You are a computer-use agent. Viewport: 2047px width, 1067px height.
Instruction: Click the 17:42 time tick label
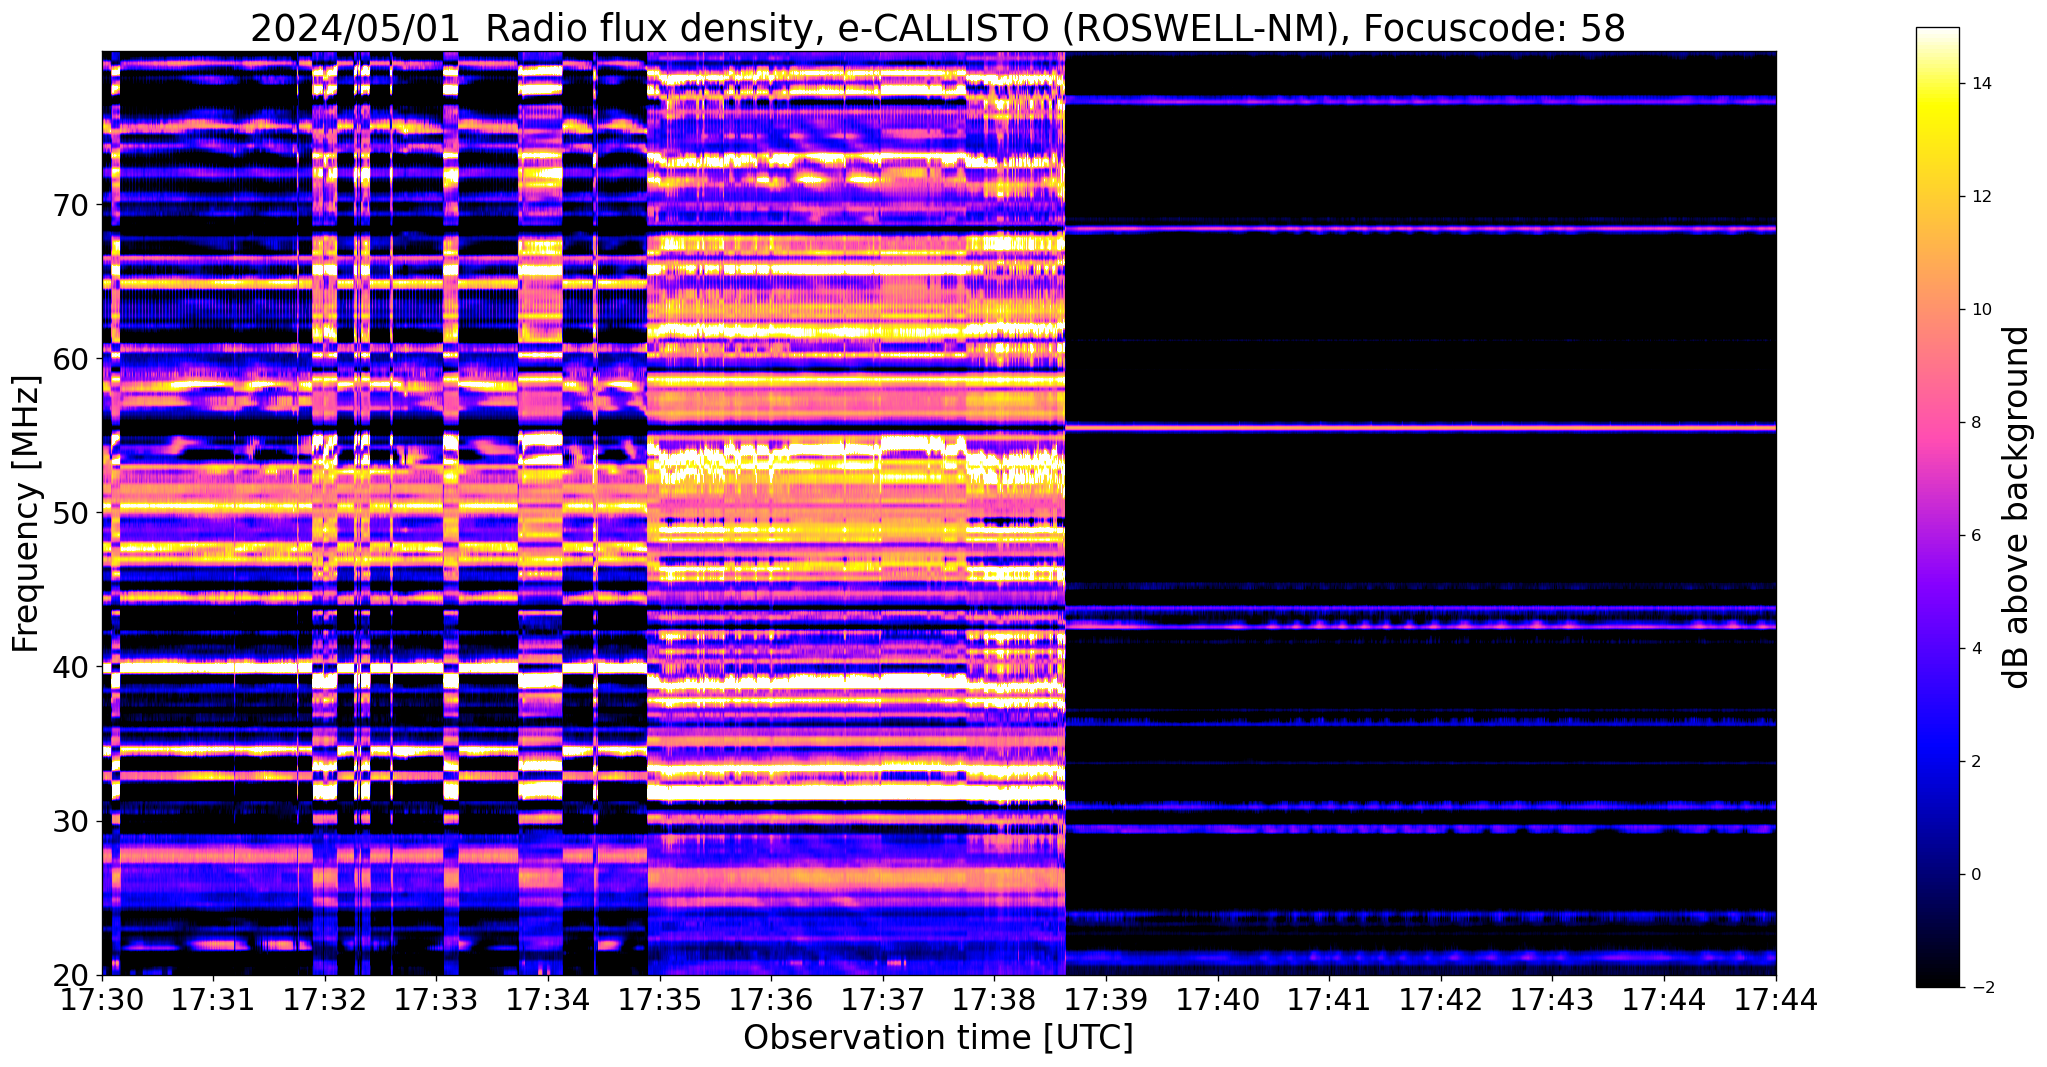coord(1441,999)
